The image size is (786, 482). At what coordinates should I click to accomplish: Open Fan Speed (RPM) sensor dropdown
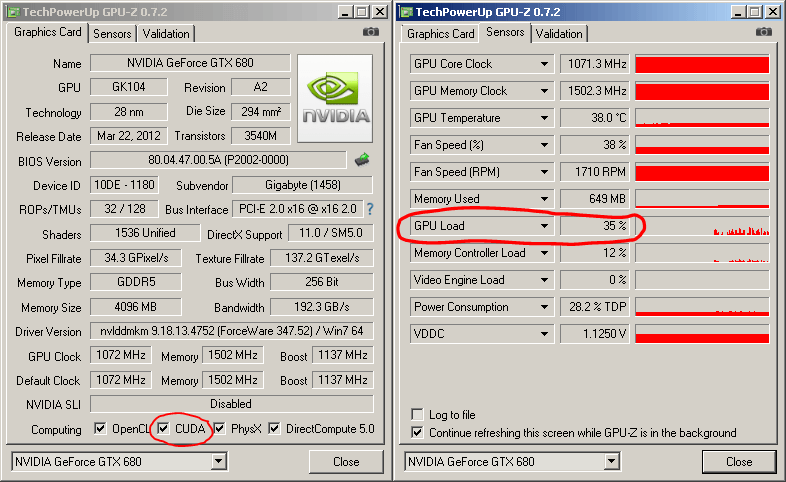pyautogui.click(x=544, y=172)
